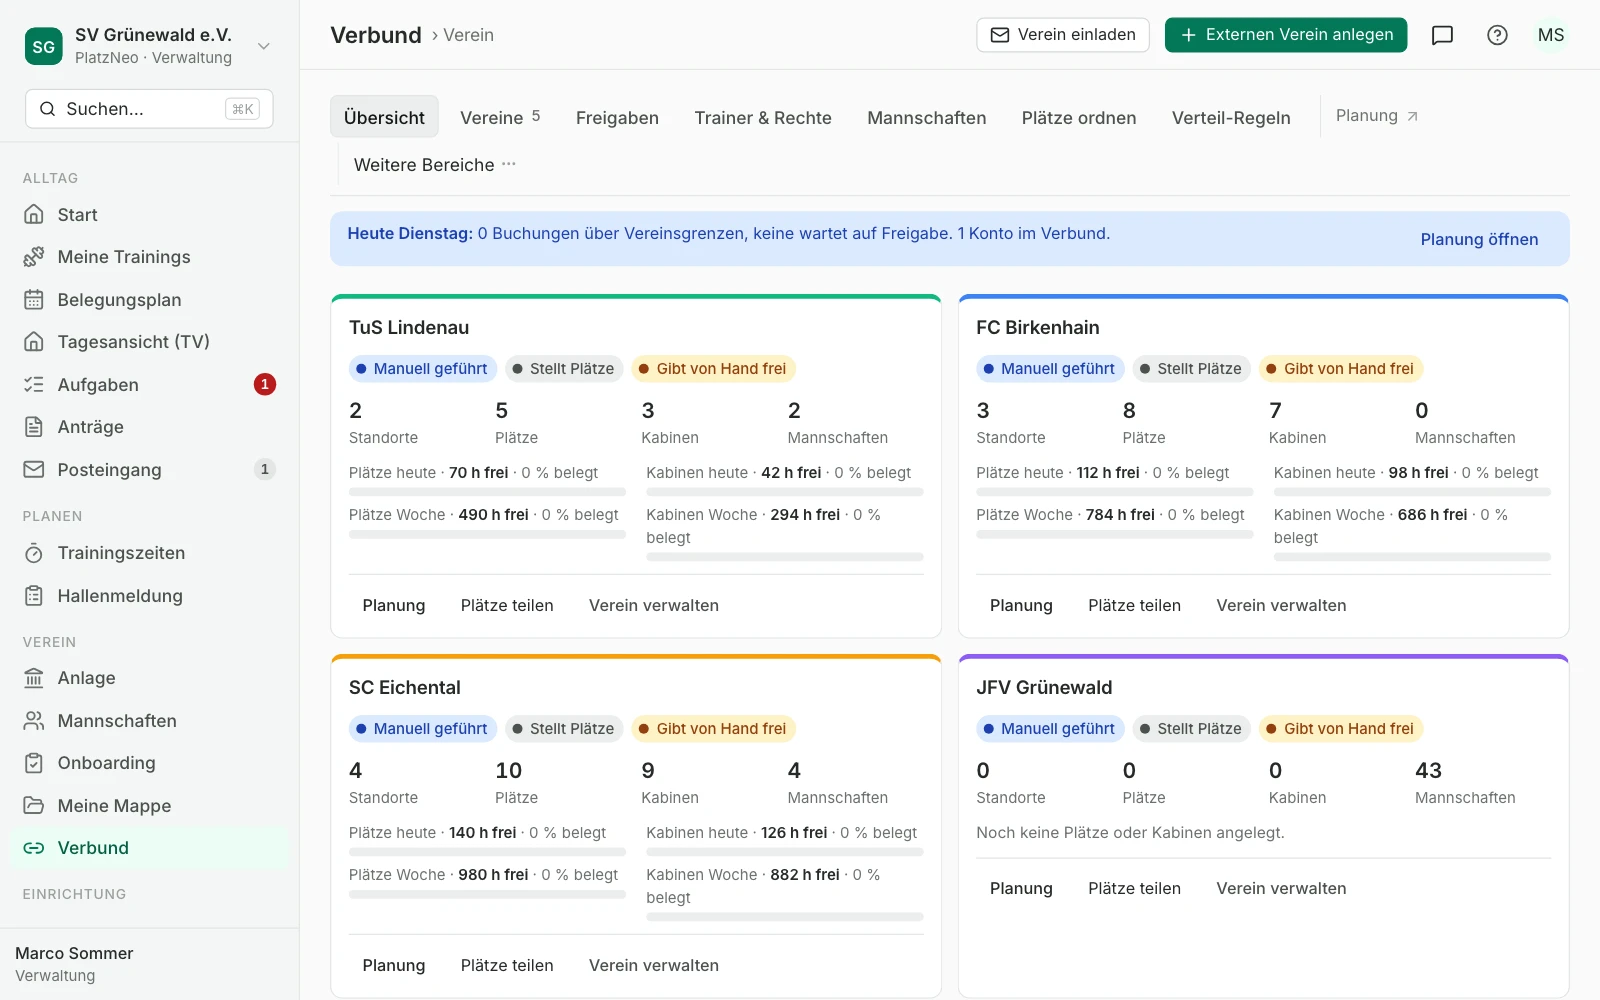Click Gibt von Hand frei badge in SC Eichental
Viewport: 1600px width, 1000px height.
pyautogui.click(x=713, y=729)
